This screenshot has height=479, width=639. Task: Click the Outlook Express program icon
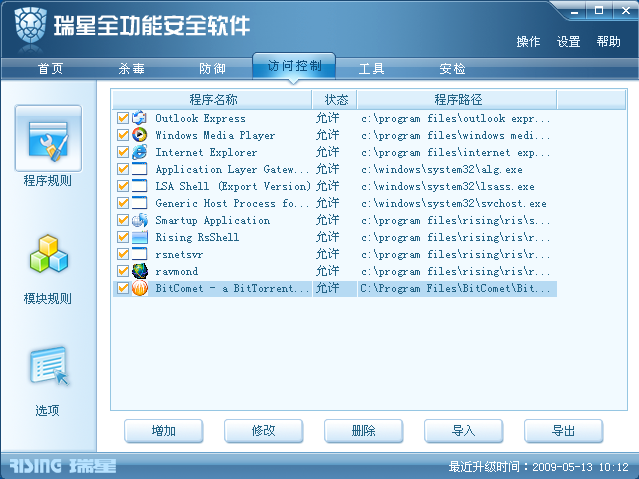(x=139, y=118)
